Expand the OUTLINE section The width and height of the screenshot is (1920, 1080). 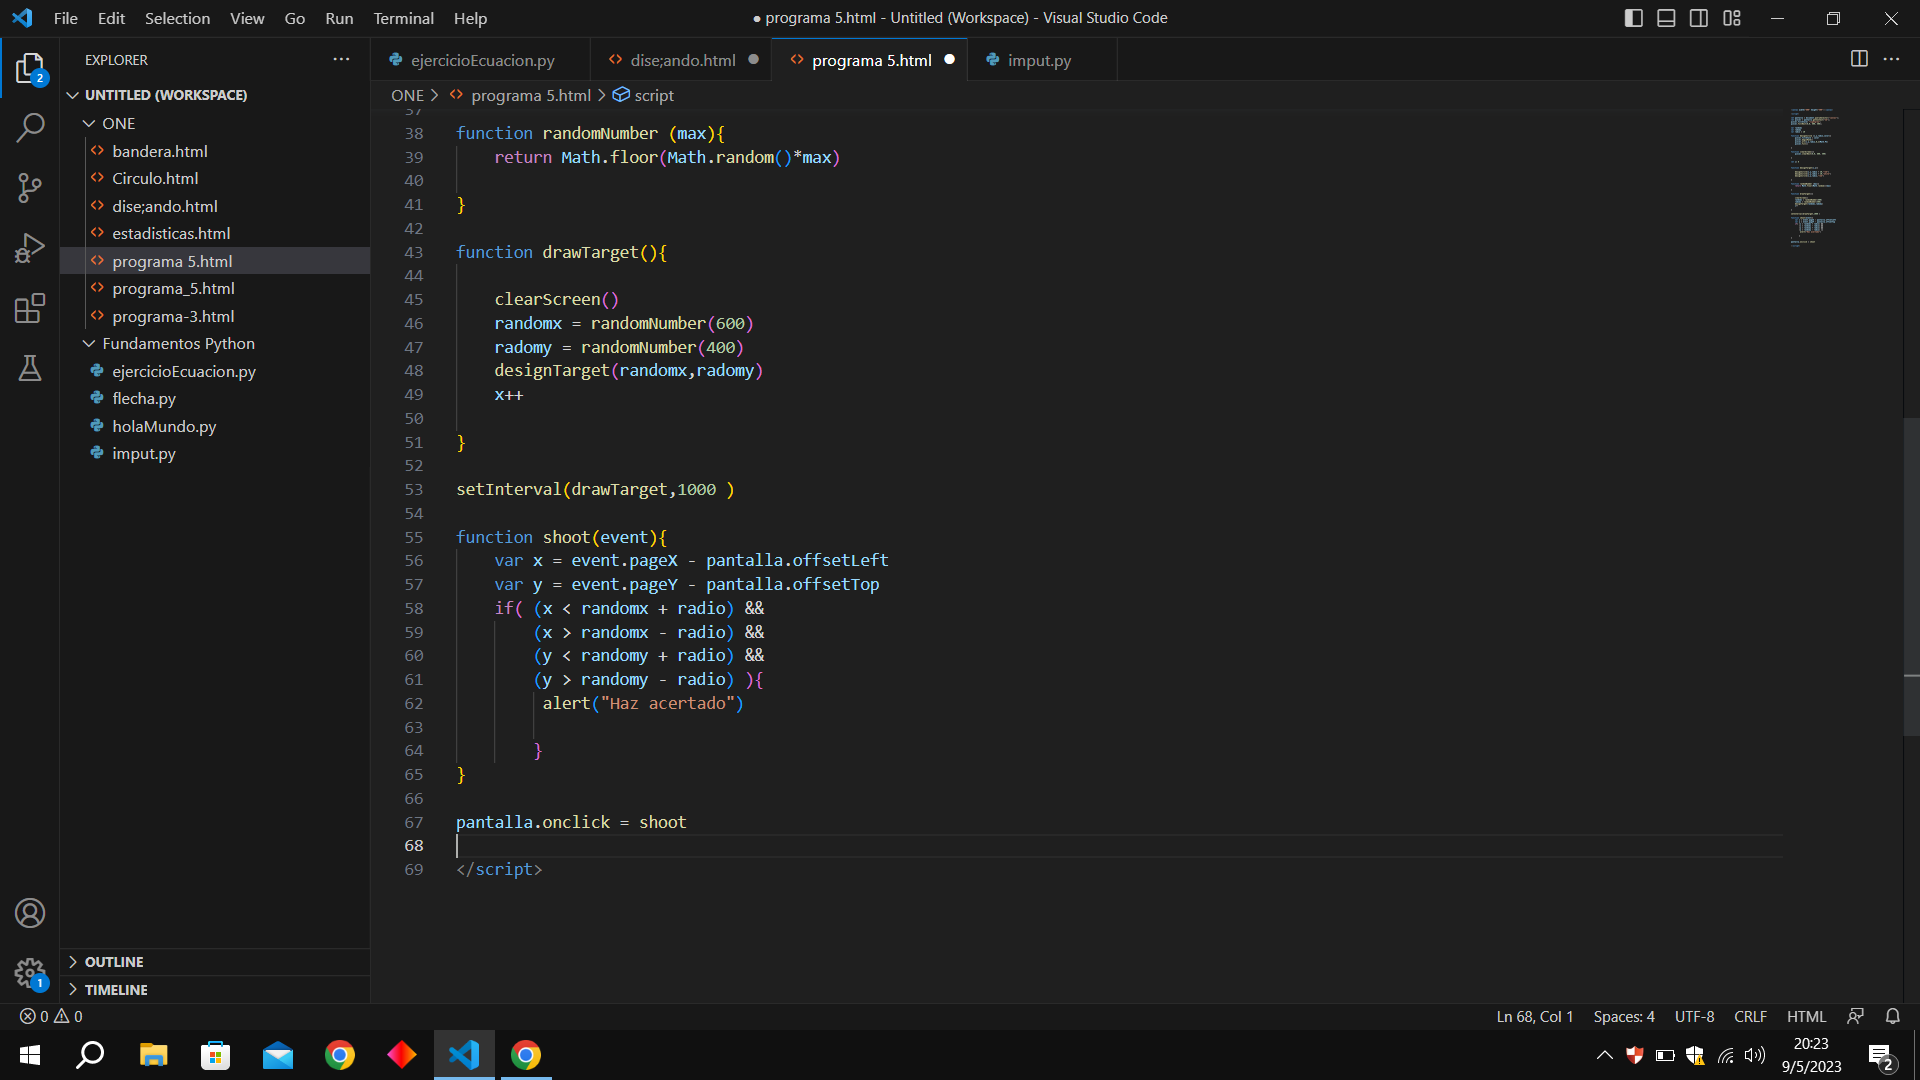tap(215, 962)
